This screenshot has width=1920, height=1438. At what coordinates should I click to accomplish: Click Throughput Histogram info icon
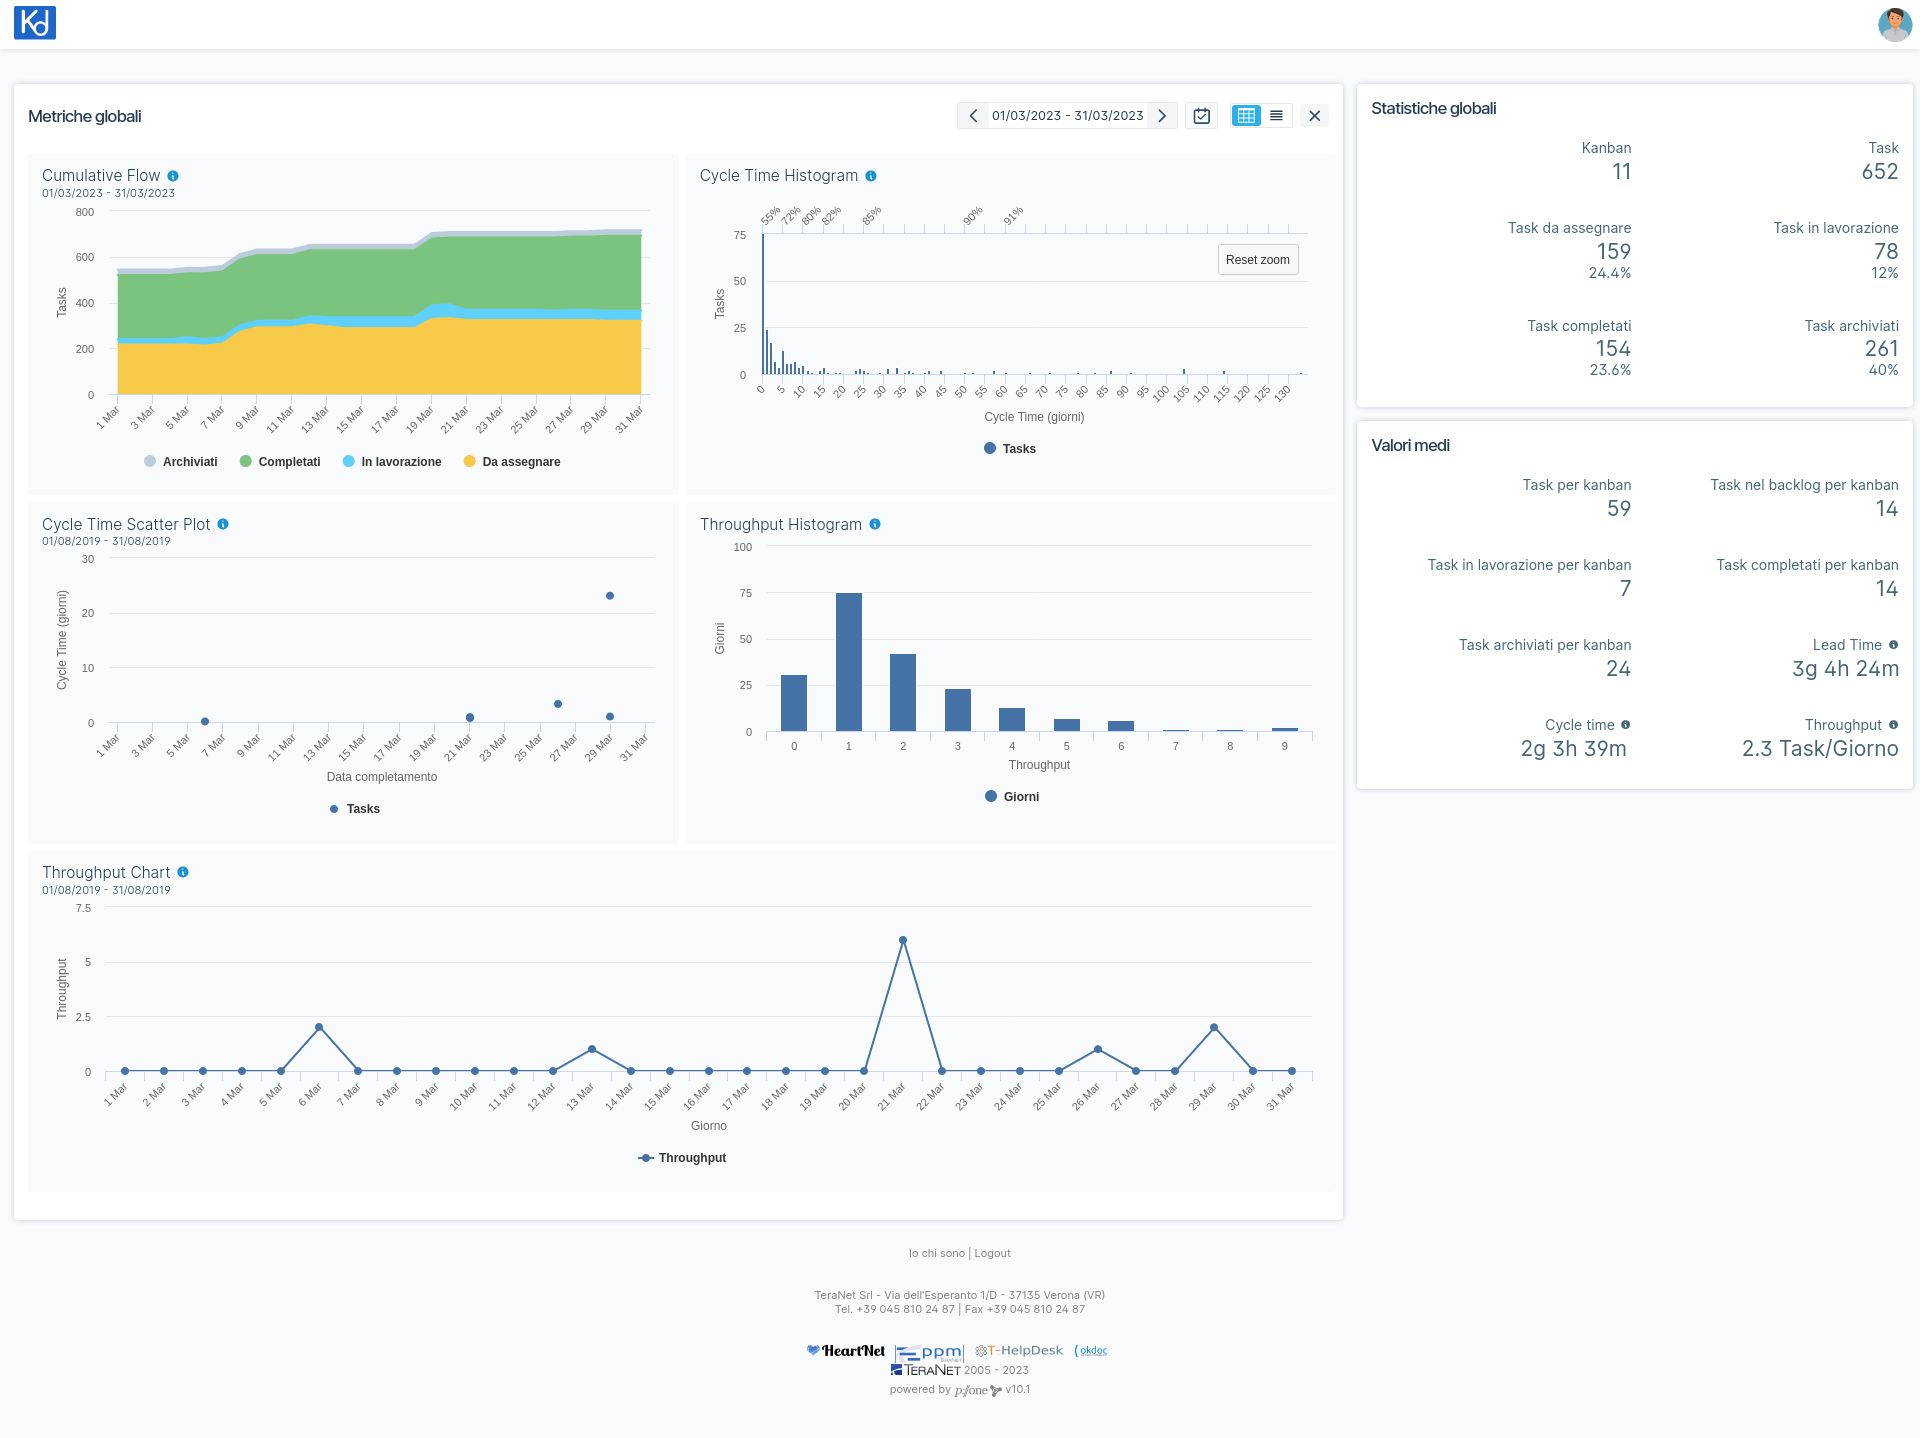click(x=875, y=524)
